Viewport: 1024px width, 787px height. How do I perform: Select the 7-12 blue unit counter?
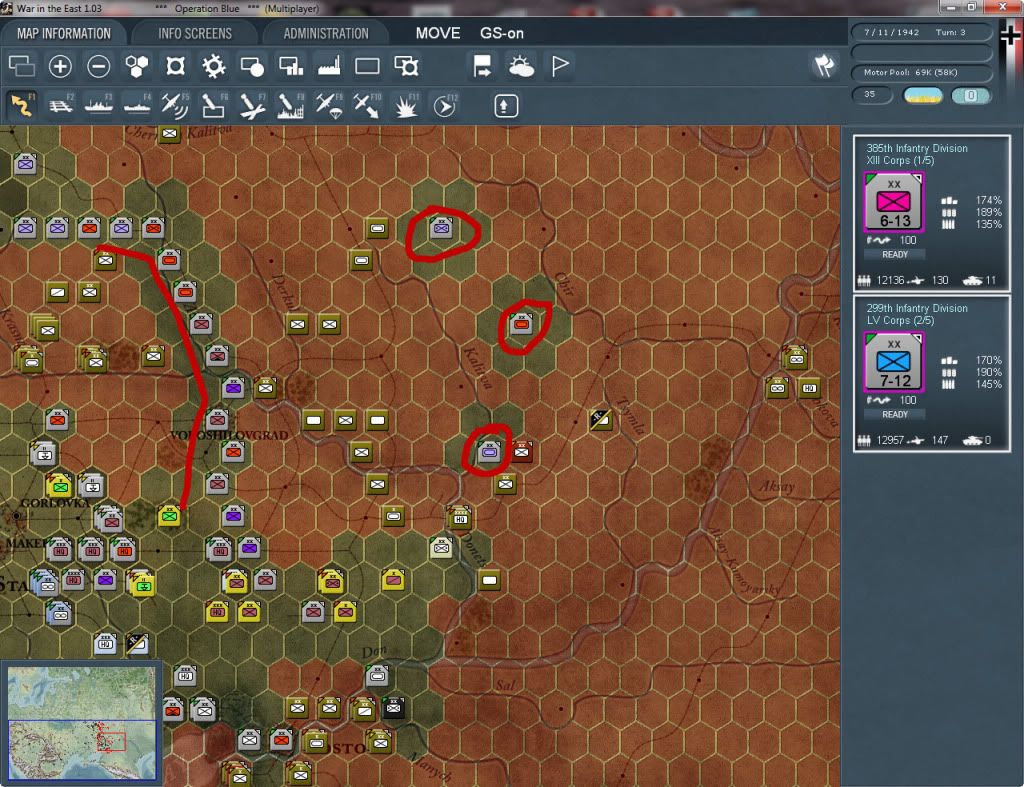point(894,362)
